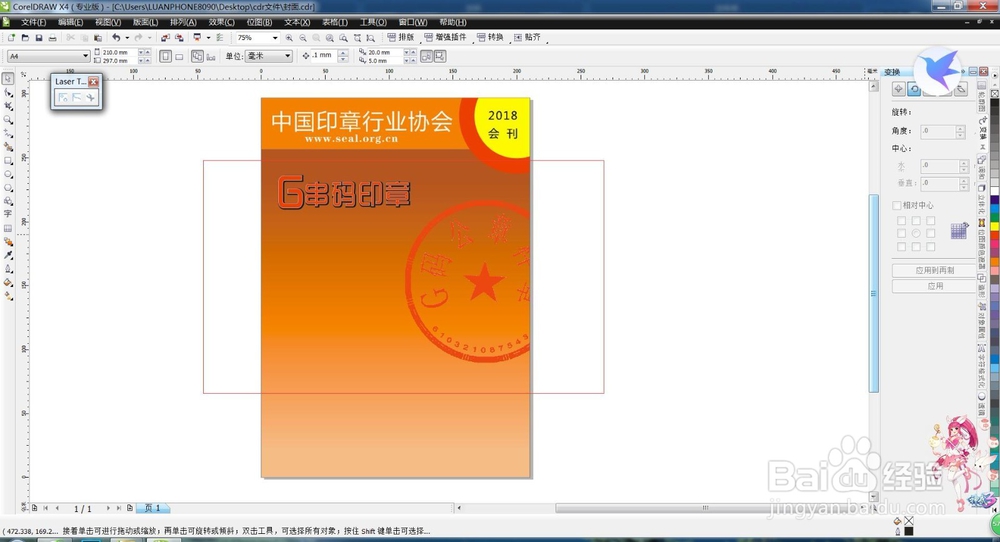Select the Position tab in Transform docker
Screen dimensions: 1000x542
898,89
